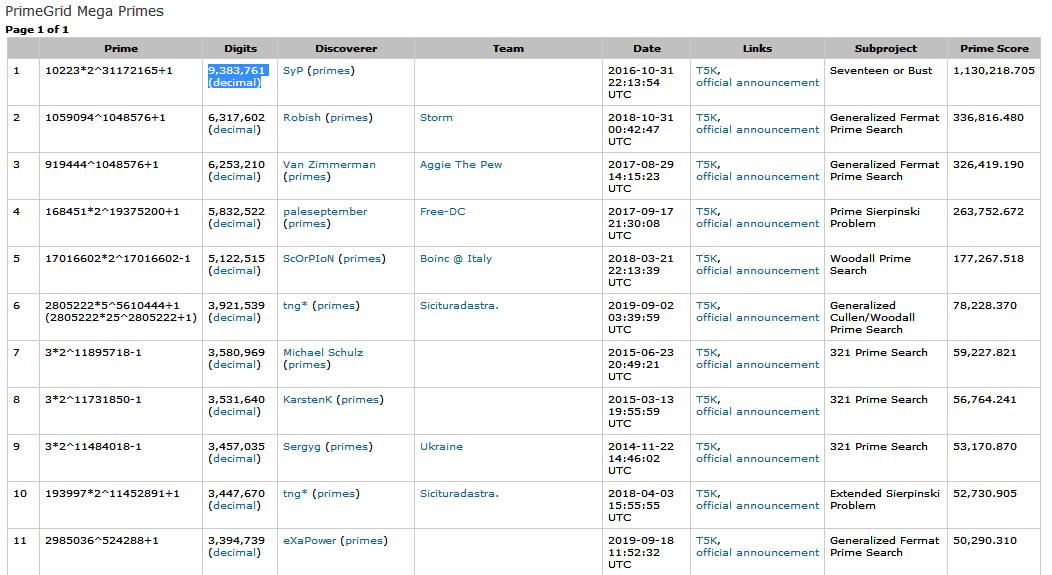Open decimal link under 3,921,539 digits
This screenshot has height=575, width=1052.
point(234,318)
